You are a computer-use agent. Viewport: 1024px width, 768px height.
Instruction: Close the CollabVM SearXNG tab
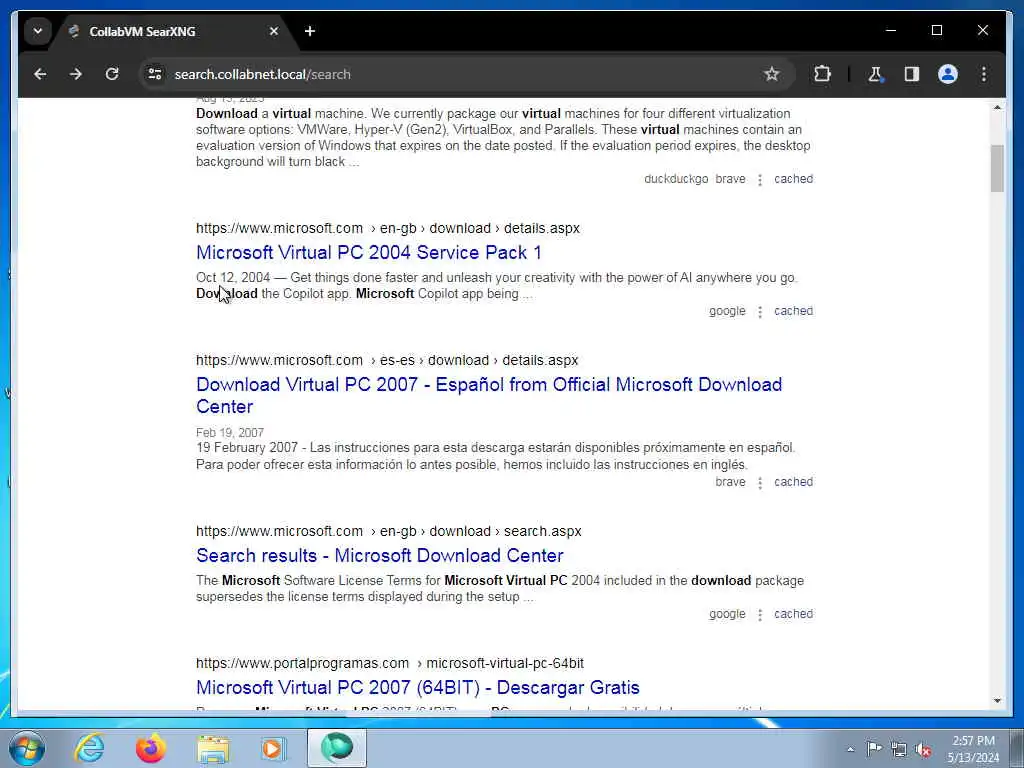[x=274, y=31]
